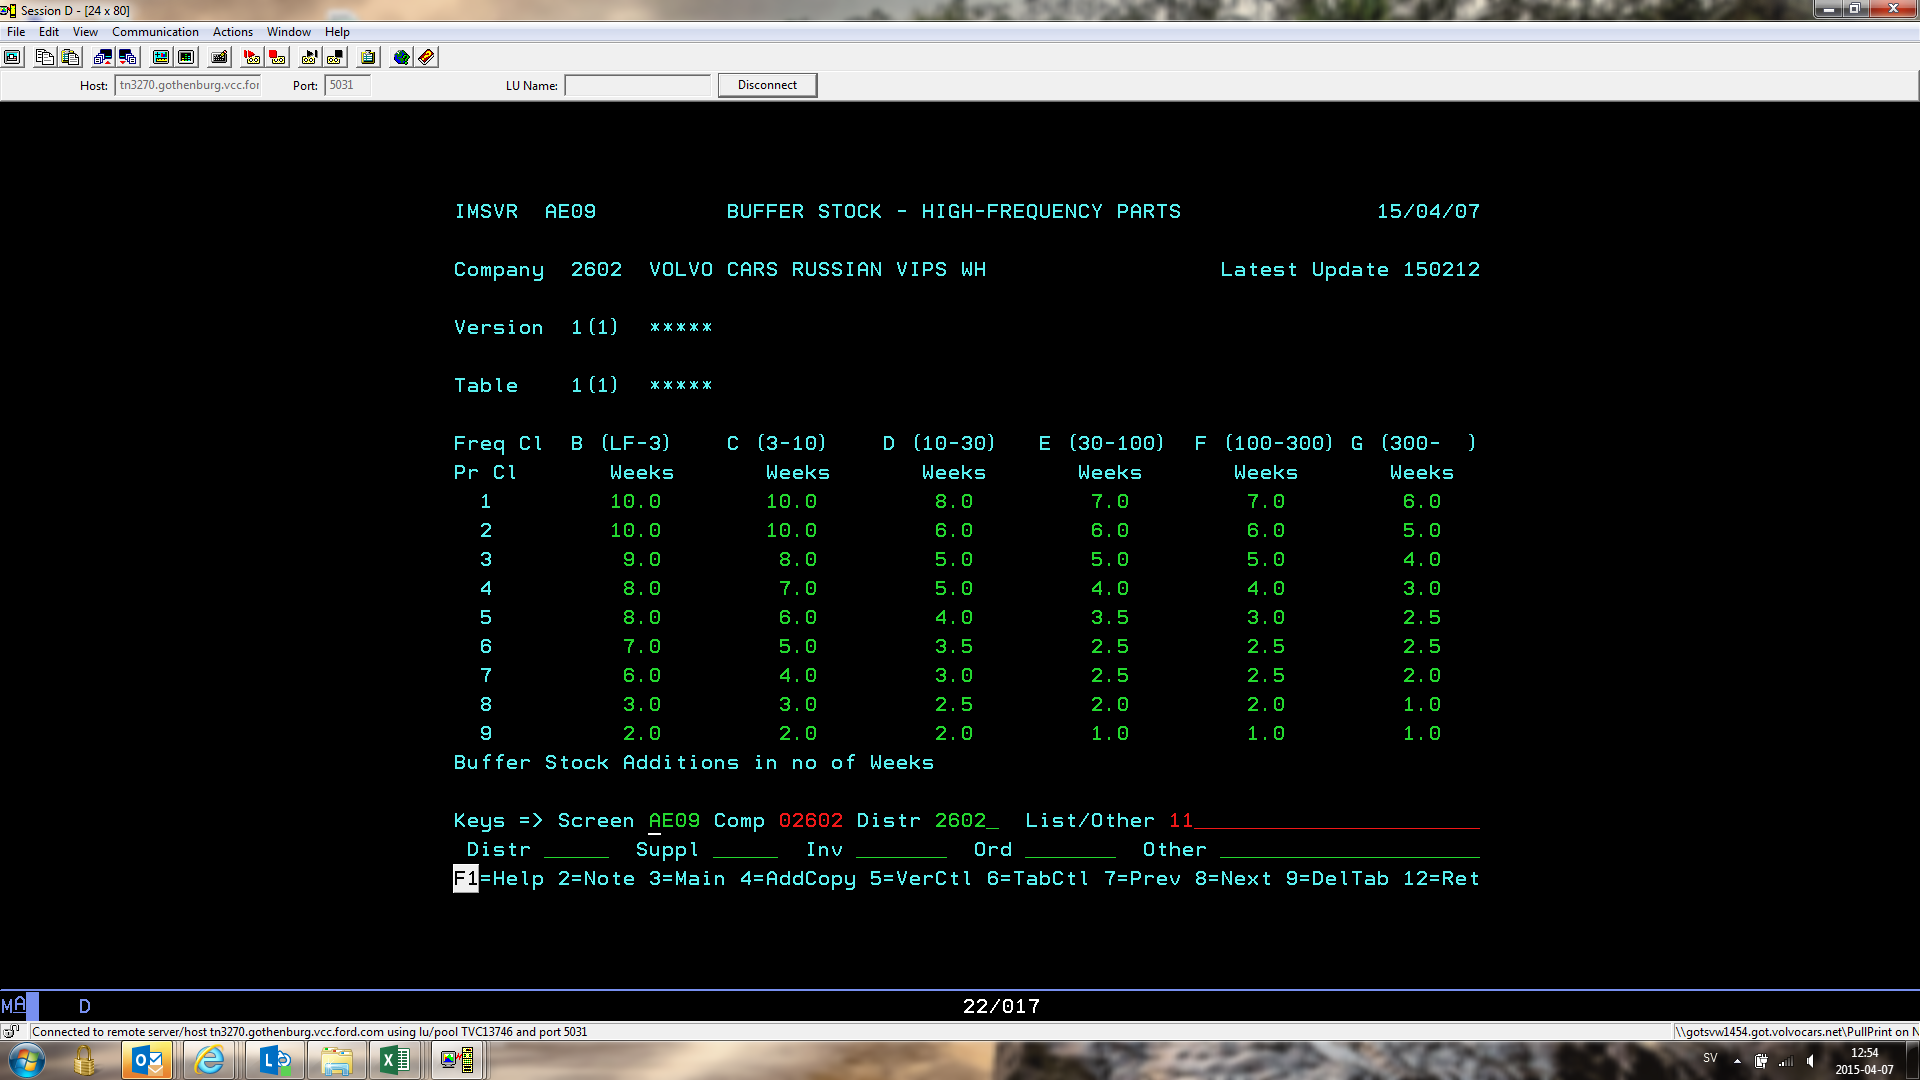Screen dimensions: 1920x1080
Task: Click the 7=Prev function key label
Action: 1142,879
